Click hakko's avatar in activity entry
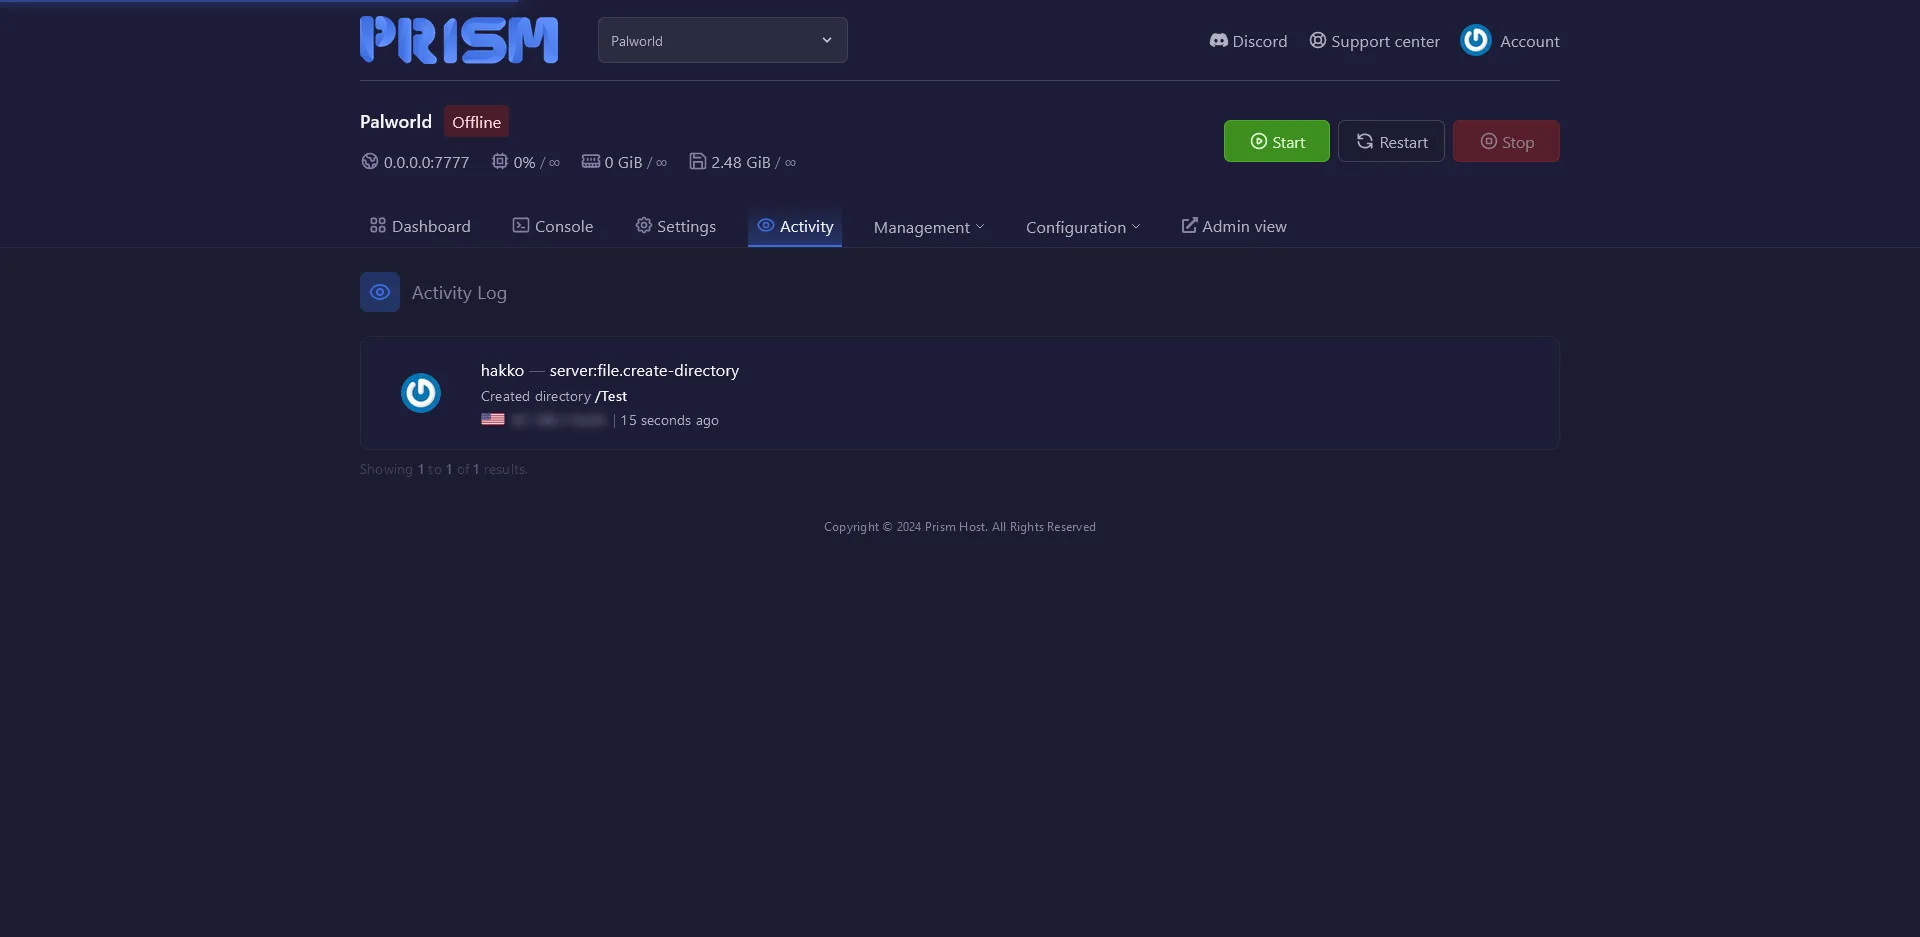The width and height of the screenshot is (1920, 937). coord(421,393)
